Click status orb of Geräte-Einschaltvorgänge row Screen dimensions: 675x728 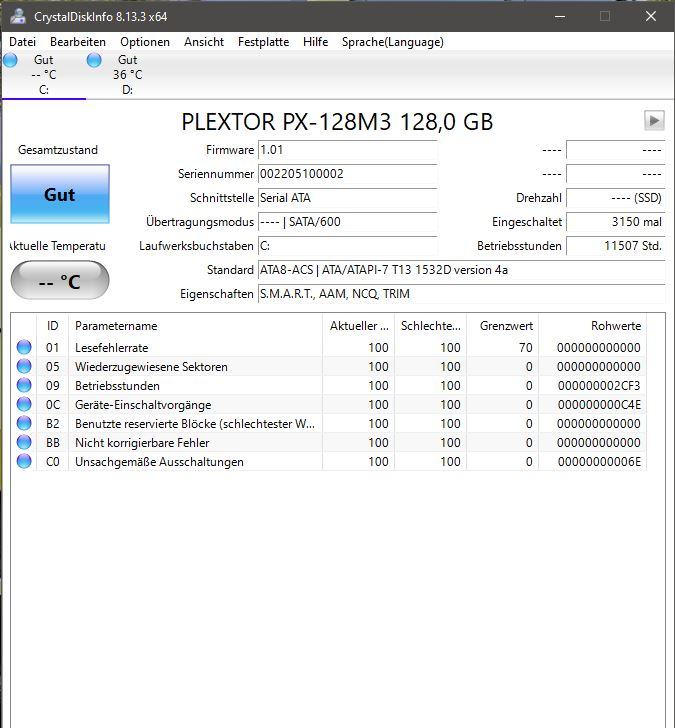(24, 404)
